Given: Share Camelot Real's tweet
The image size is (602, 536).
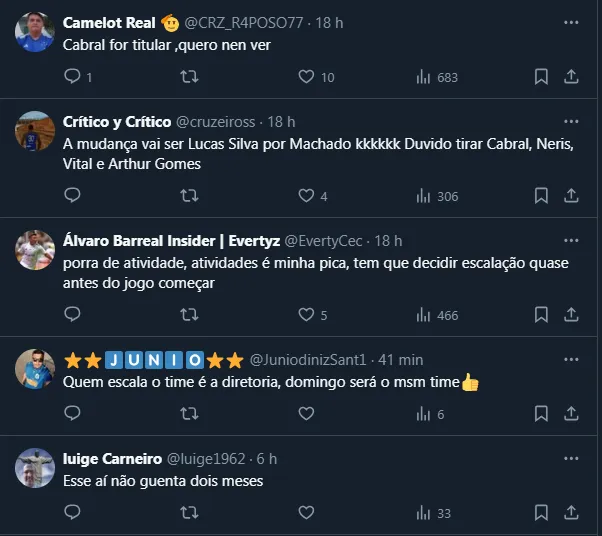Looking at the screenshot, I should [x=571, y=77].
